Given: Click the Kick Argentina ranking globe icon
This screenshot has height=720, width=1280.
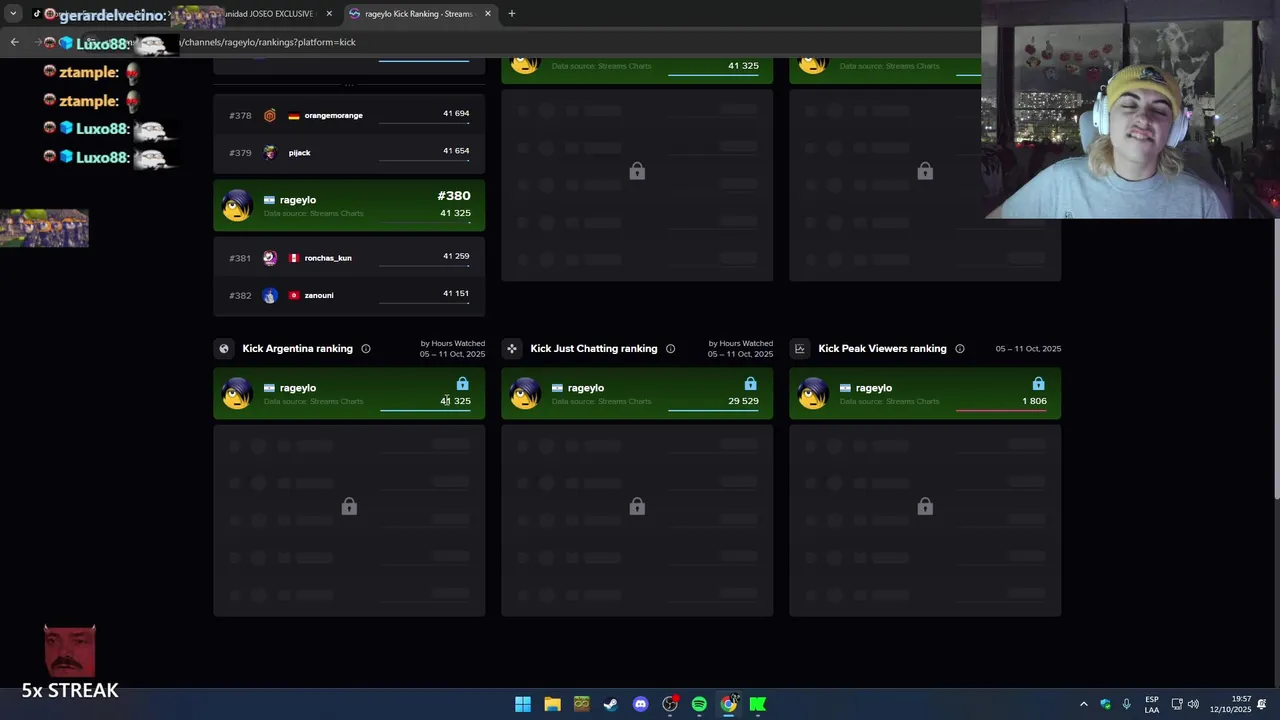Looking at the screenshot, I should click(224, 348).
